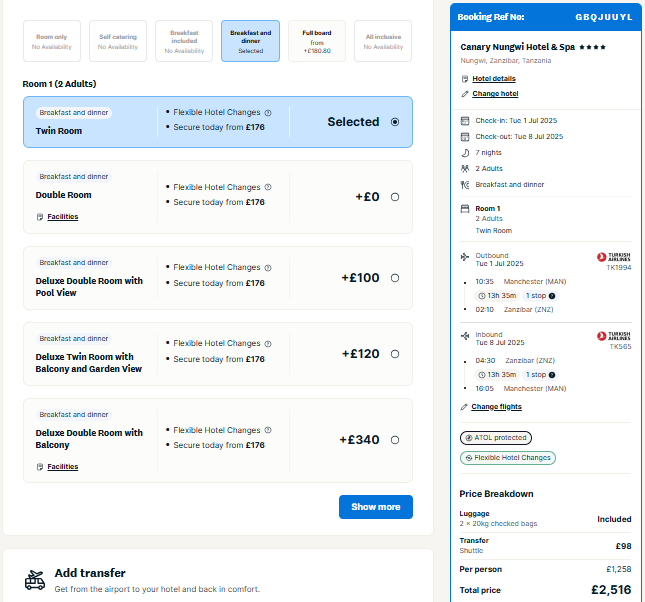Select Deluxe Double Room with Pool View radio

click(x=395, y=278)
